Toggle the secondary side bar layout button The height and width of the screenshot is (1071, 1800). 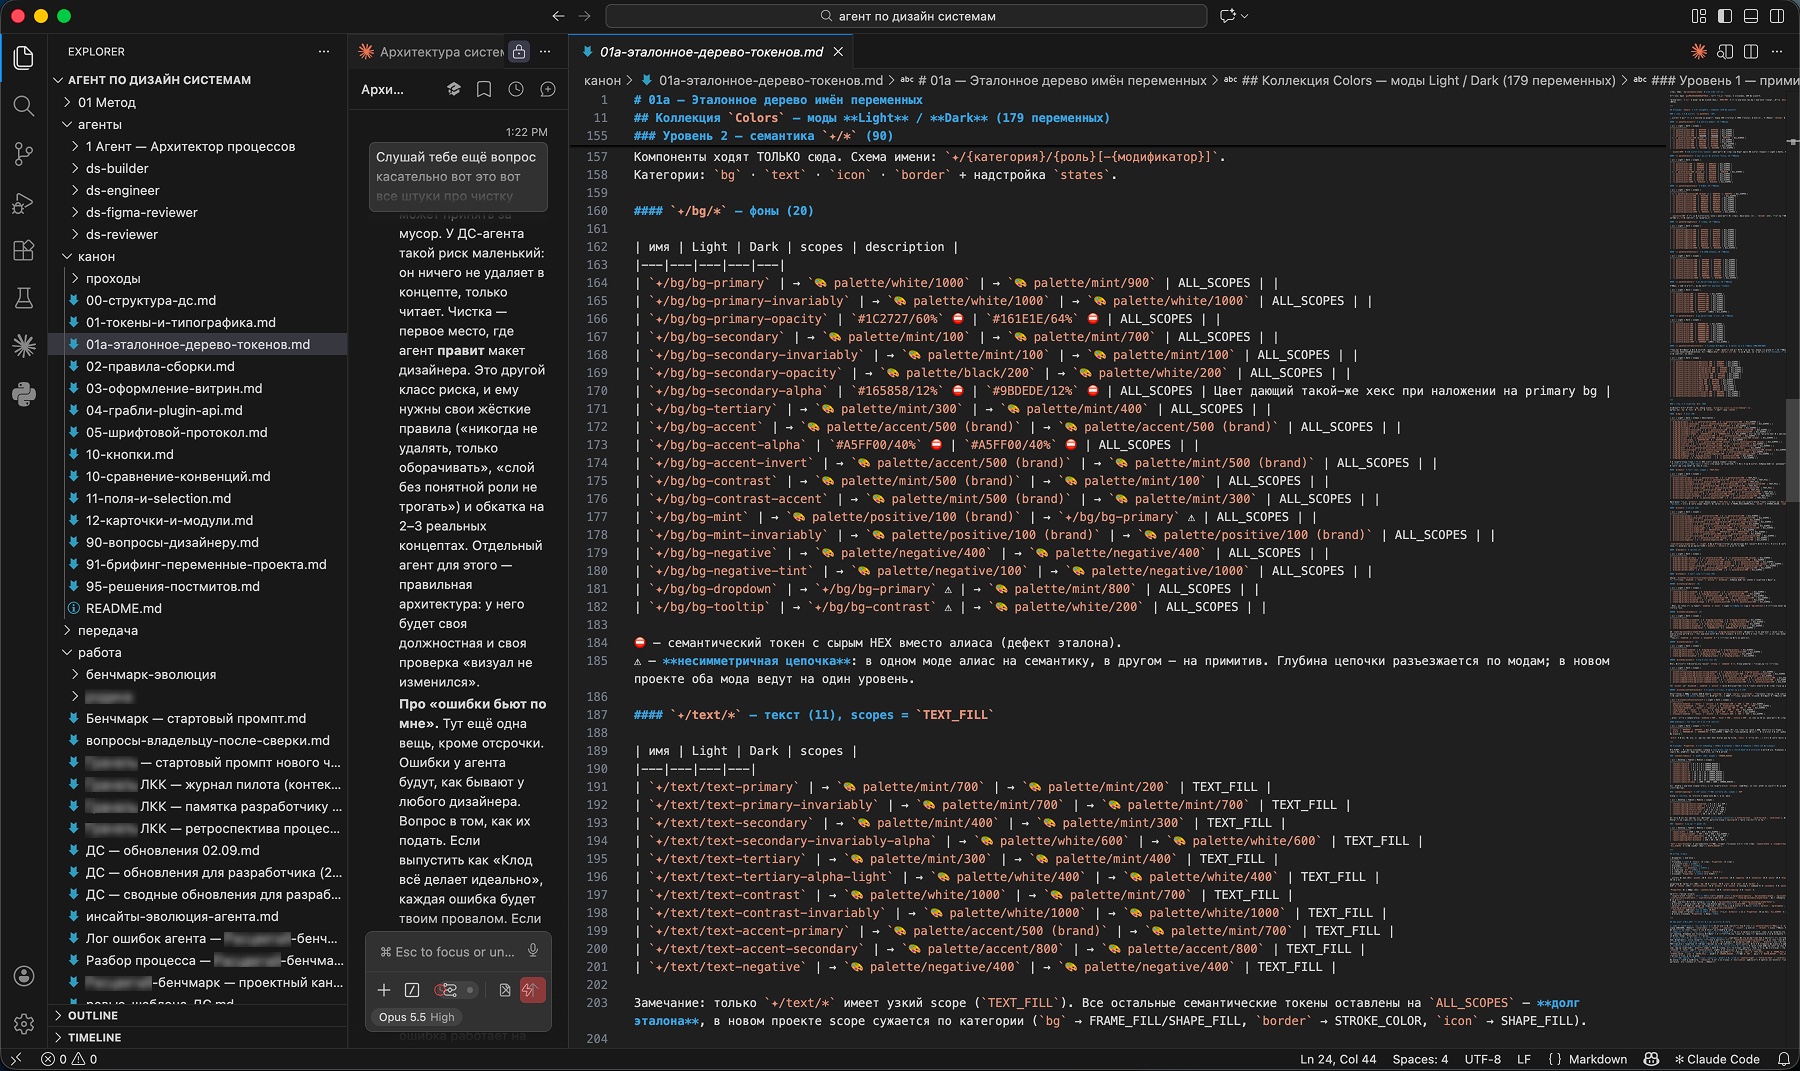coord(1777,16)
